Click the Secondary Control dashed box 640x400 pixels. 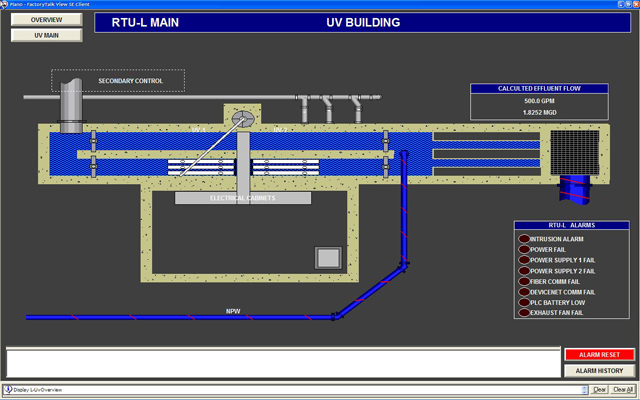point(118,80)
